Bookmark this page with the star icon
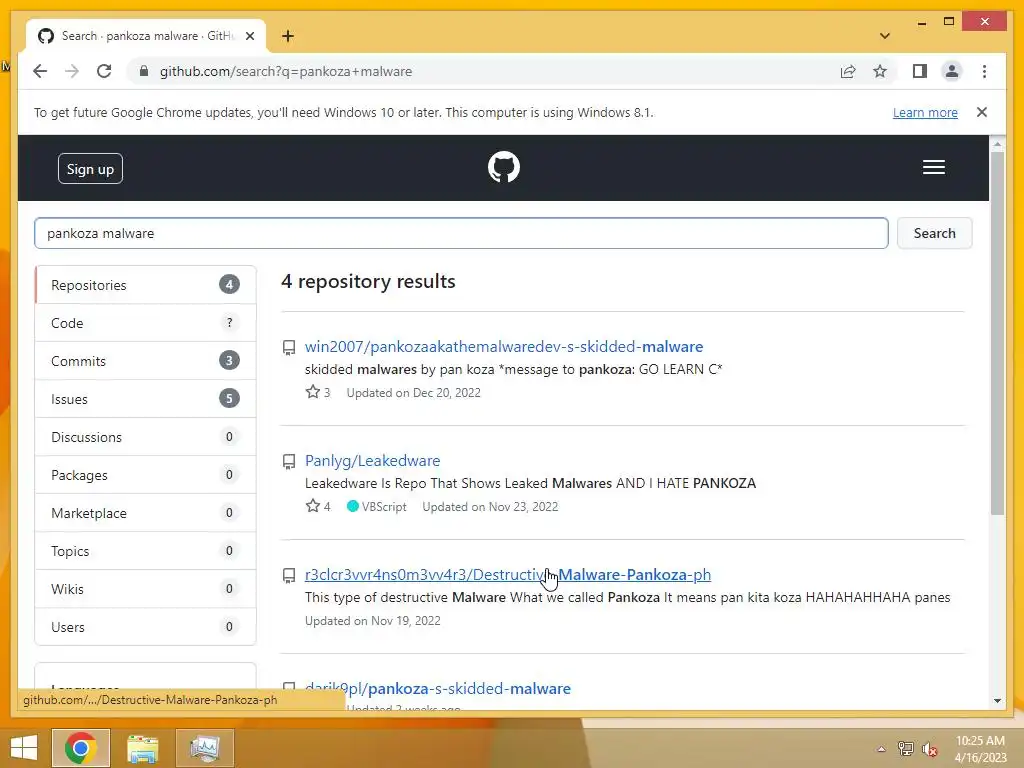The image size is (1024, 768). [880, 71]
